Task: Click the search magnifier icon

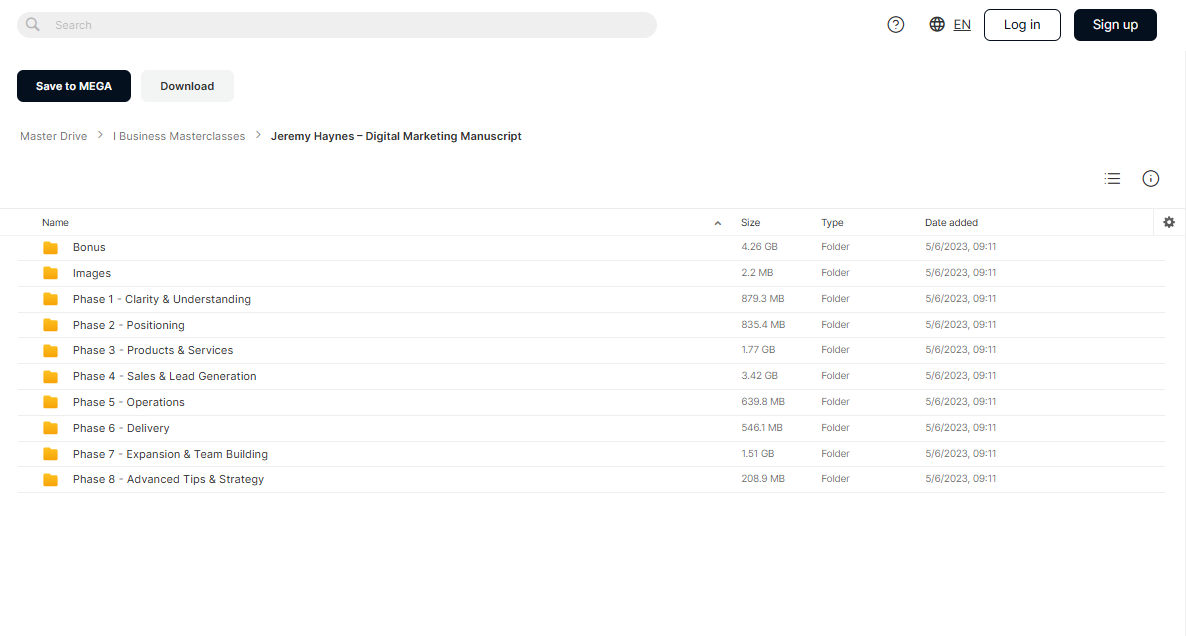Action: click(33, 24)
